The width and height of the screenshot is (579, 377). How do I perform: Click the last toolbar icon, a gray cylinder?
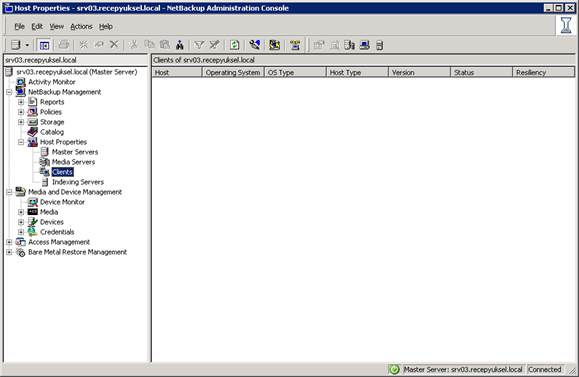point(379,45)
